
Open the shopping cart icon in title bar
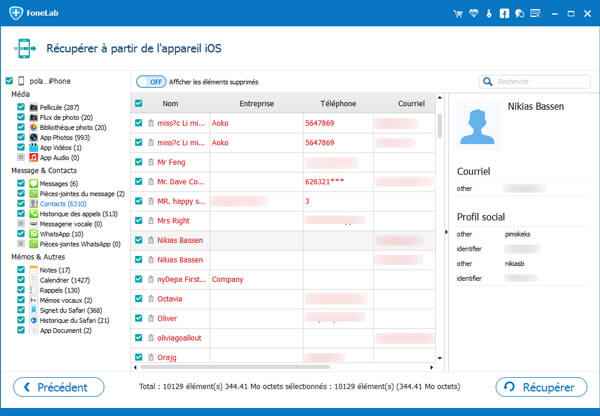coord(458,14)
